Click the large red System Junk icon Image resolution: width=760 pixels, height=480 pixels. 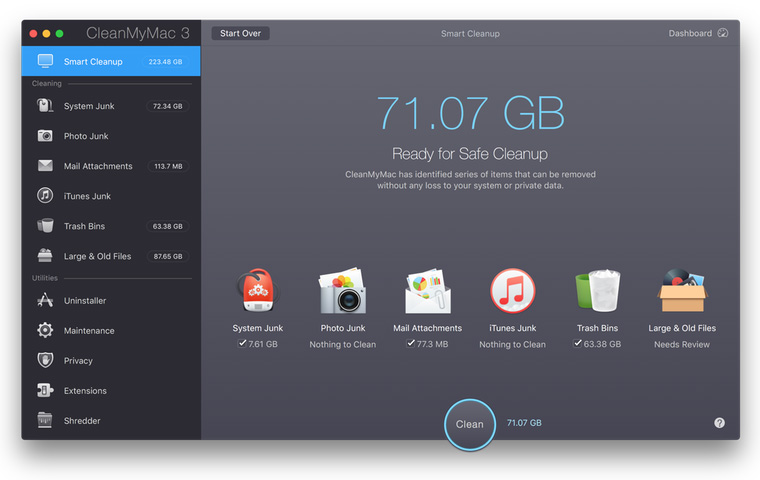pyautogui.click(x=257, y=290)
